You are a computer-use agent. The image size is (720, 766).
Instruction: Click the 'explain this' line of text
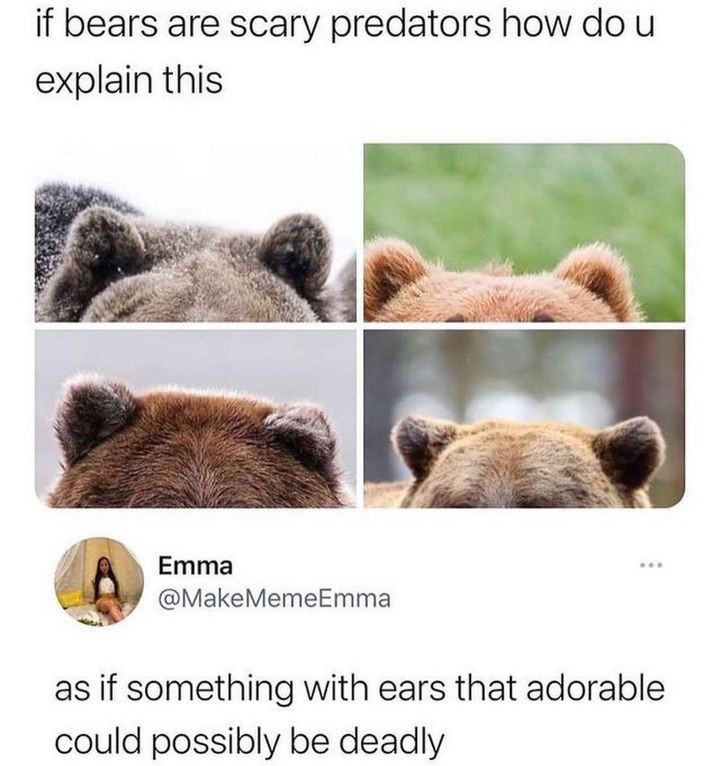tap(129, 79)
